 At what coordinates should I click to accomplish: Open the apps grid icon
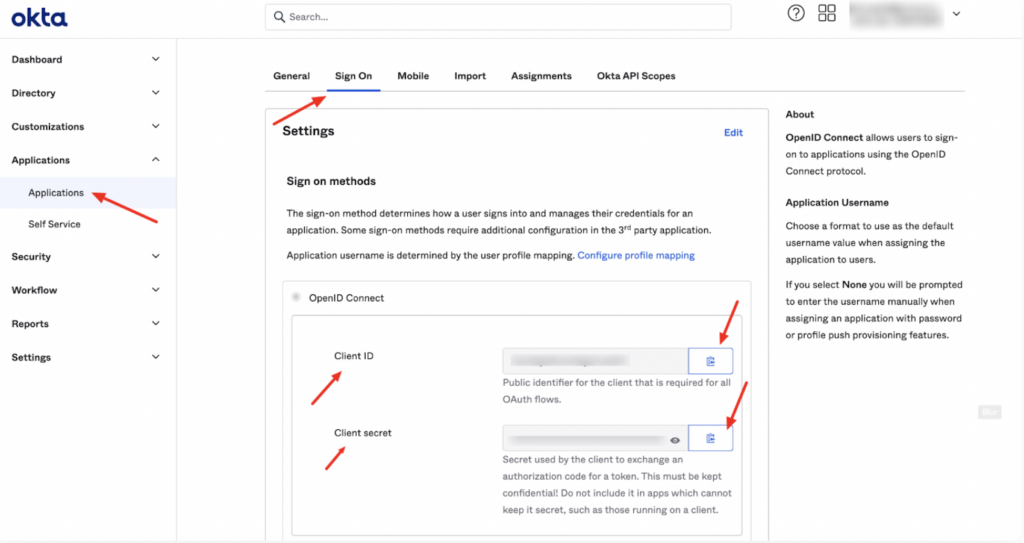point(827,13)
